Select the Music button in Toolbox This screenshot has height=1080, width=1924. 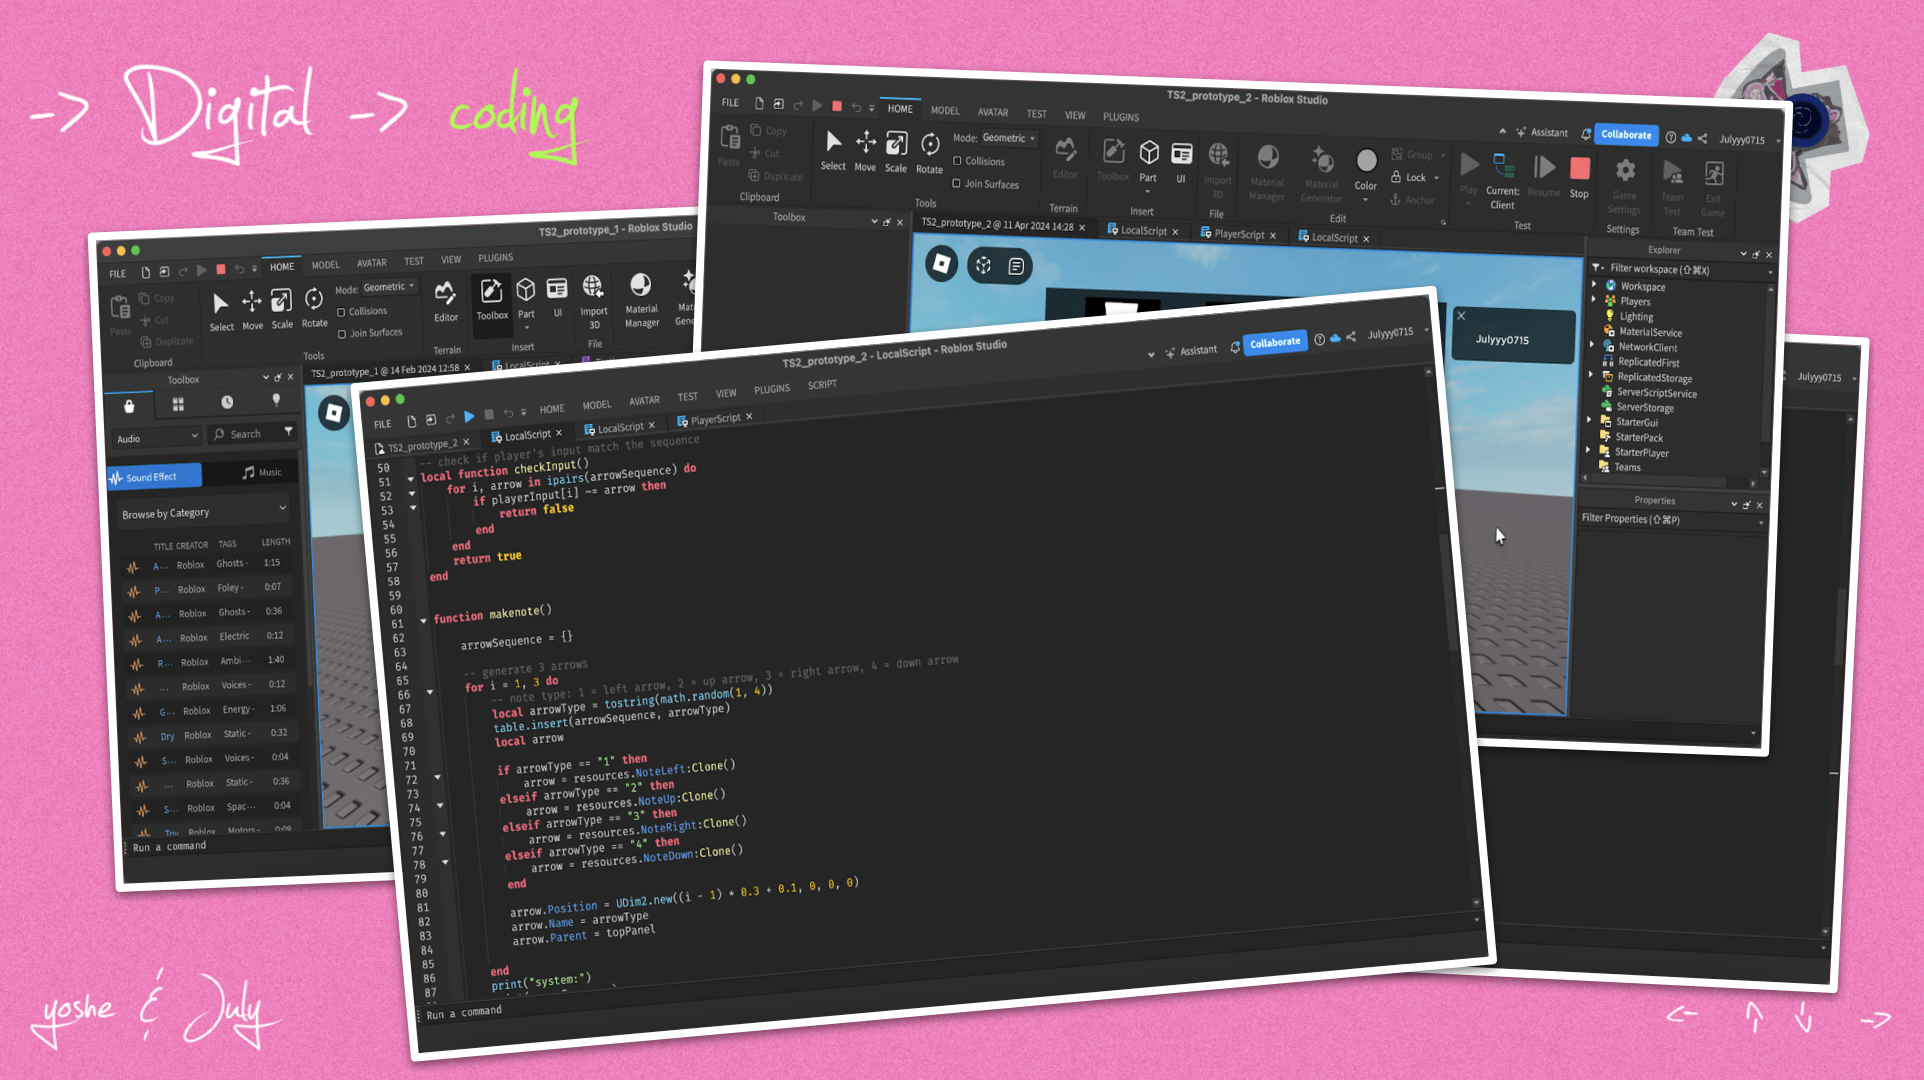(x=262, y=472)
